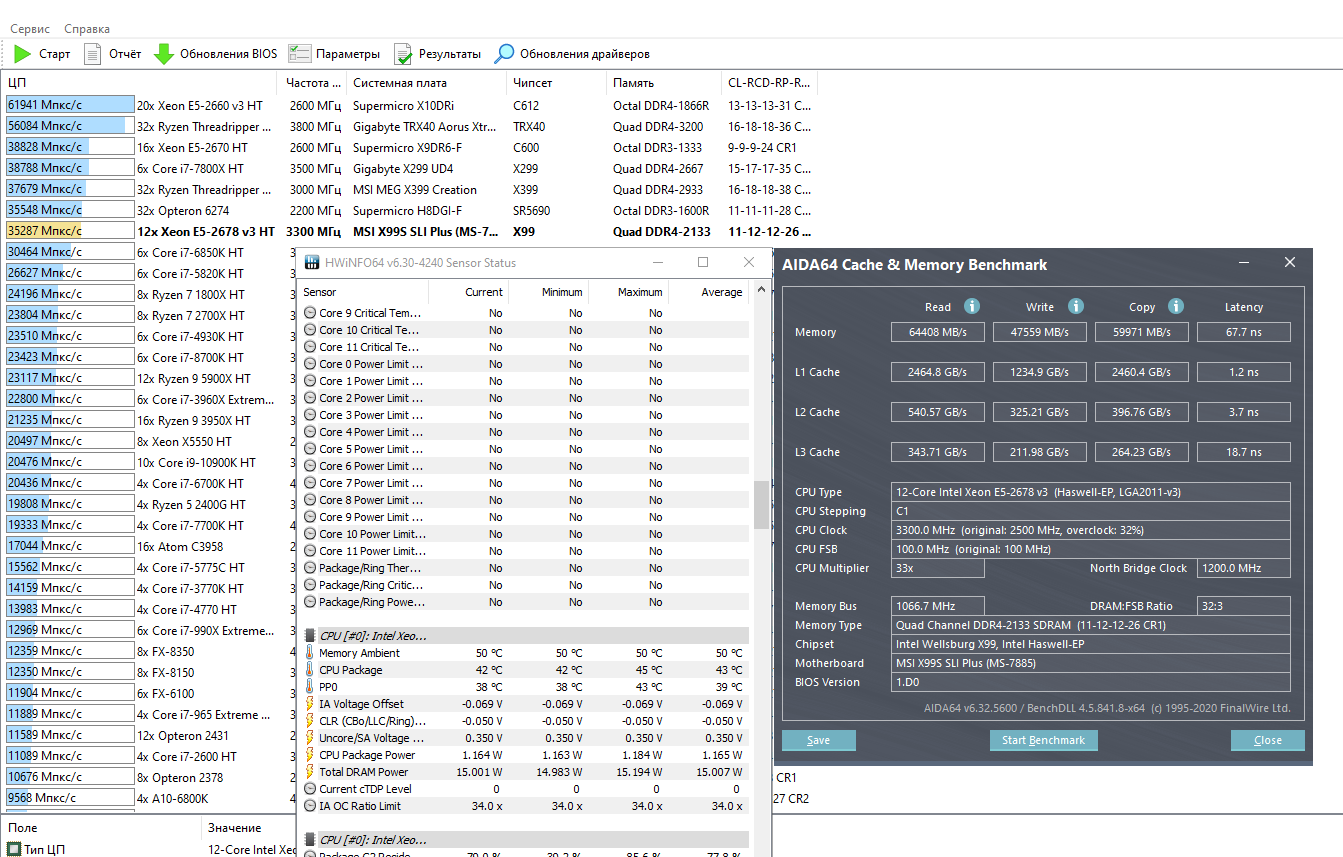This screenshot has width=1343, height=857.
Task: Click the Package/Ring Ther... row status icon
Action: click(310, 568)
